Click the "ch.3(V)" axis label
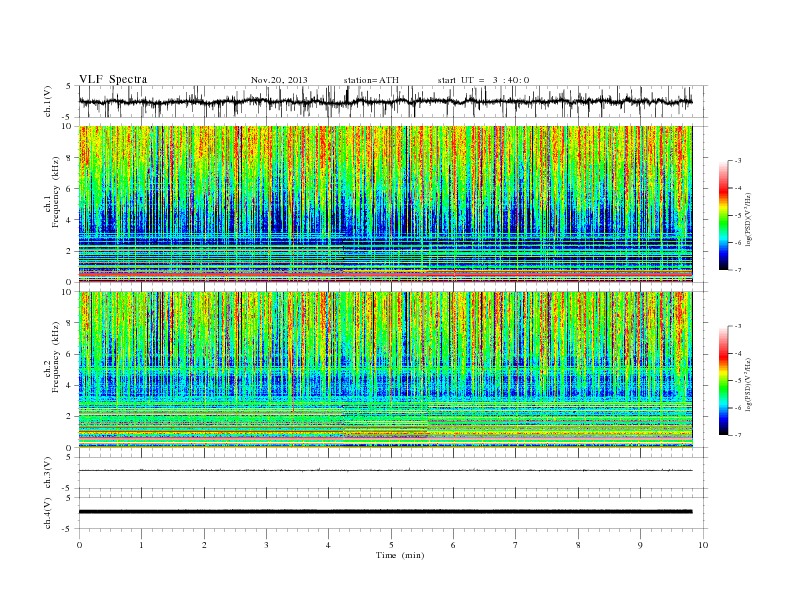Screen dimensions: 792x612 48,473
